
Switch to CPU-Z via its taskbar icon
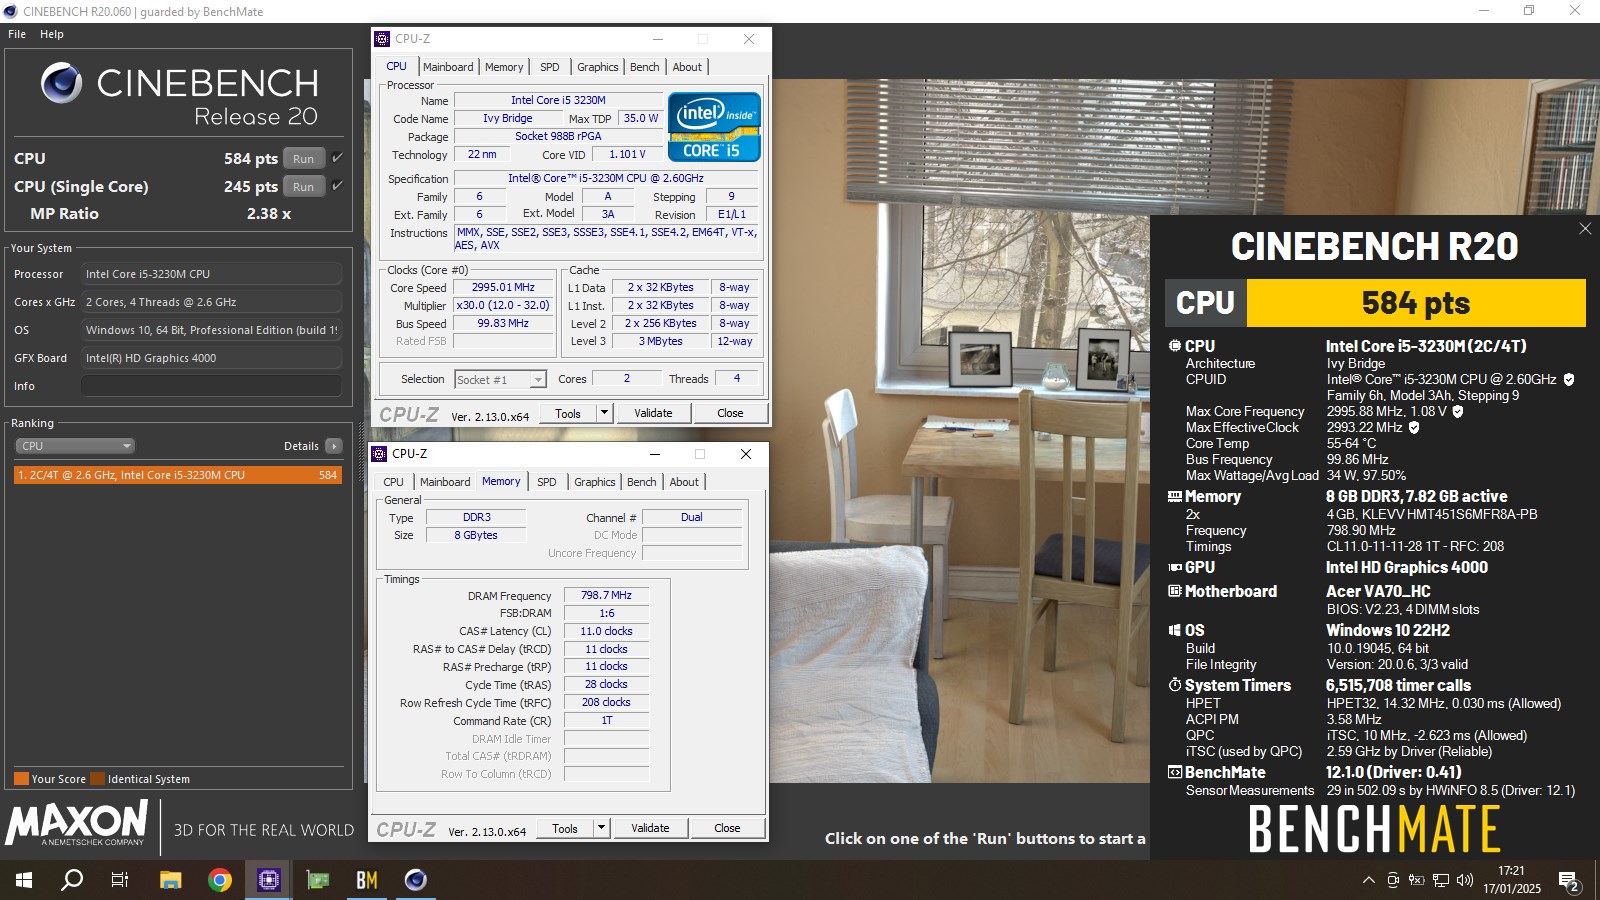pos(269,880)
